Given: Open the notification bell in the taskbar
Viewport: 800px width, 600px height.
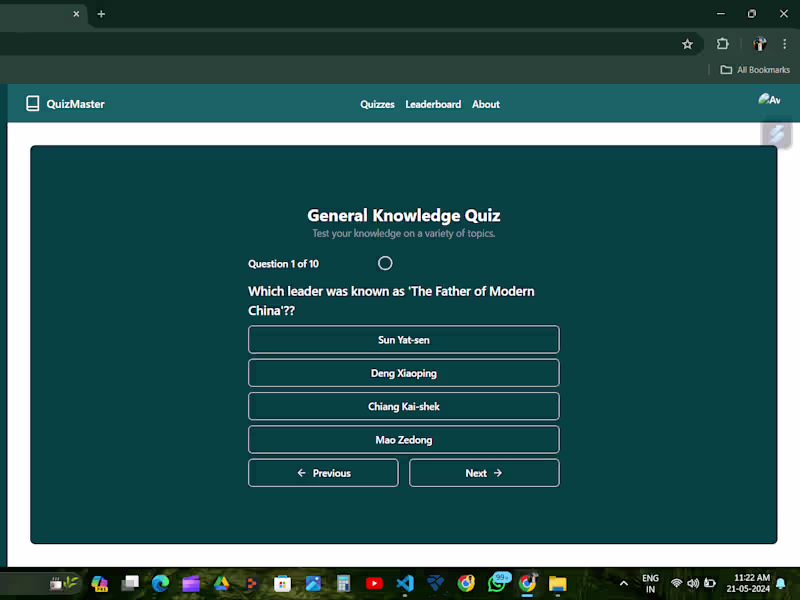Looking at the screenshot, I should [x=781, y=583].
